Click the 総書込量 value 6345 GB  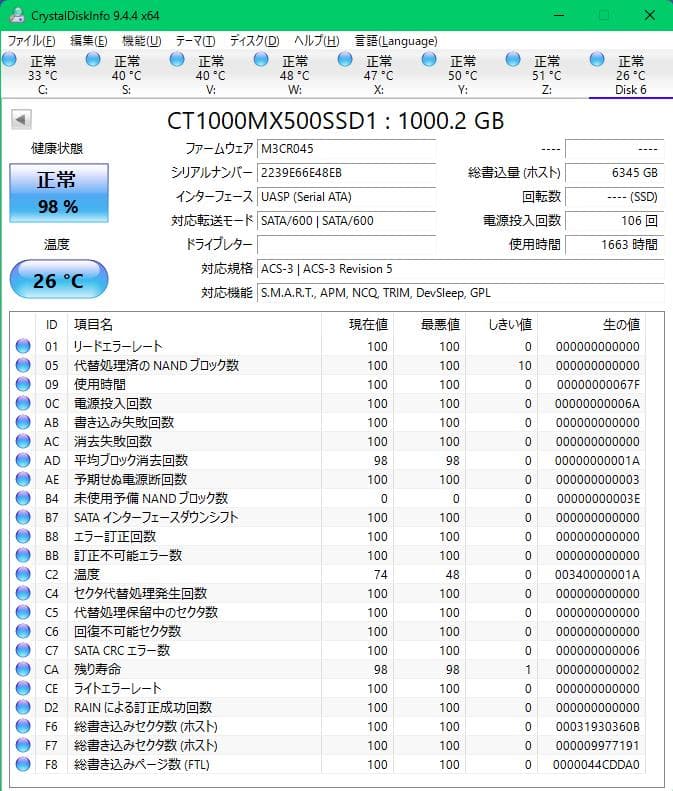tap(614, 173)
